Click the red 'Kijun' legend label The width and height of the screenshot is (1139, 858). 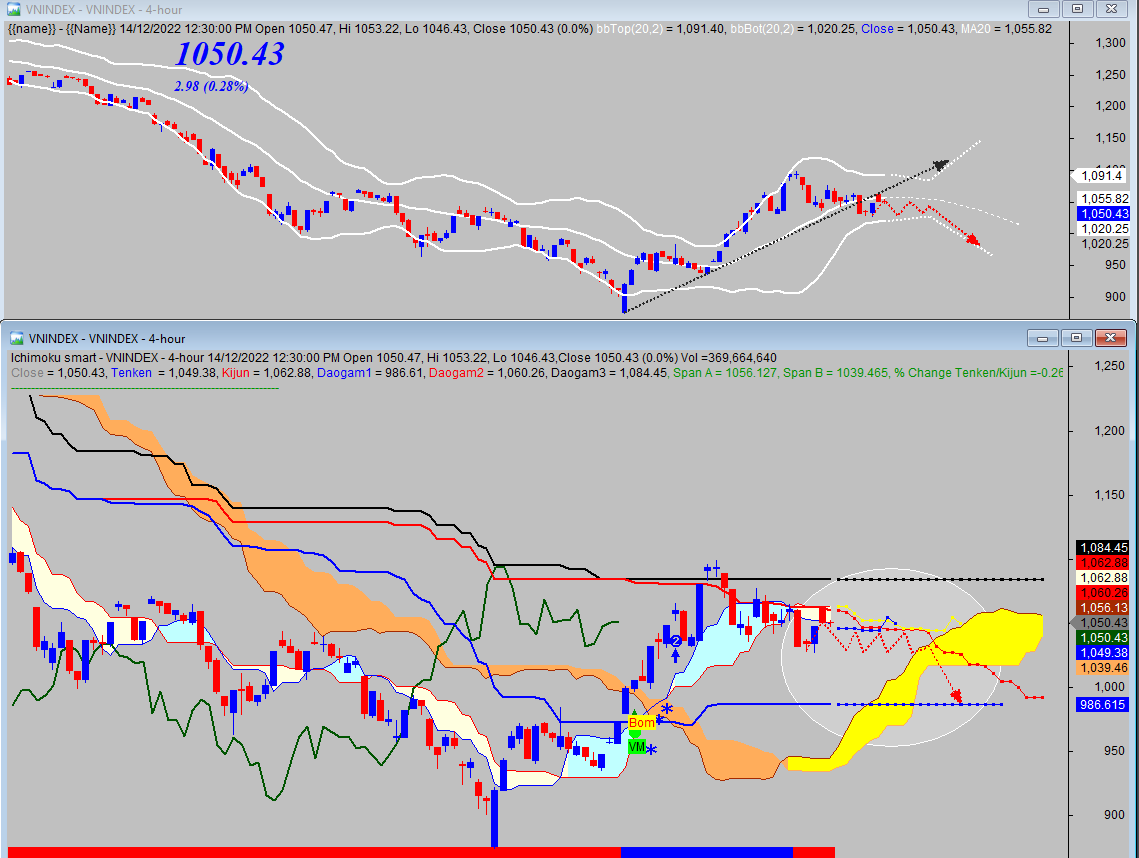click(x=235, y=372)
